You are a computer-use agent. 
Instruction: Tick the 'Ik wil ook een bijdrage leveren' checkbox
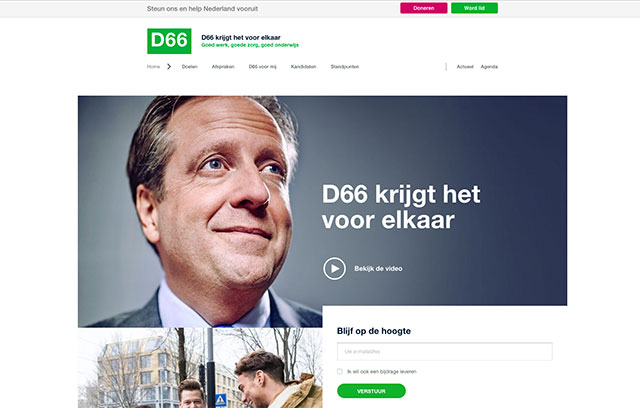click(x=340, y=371)
